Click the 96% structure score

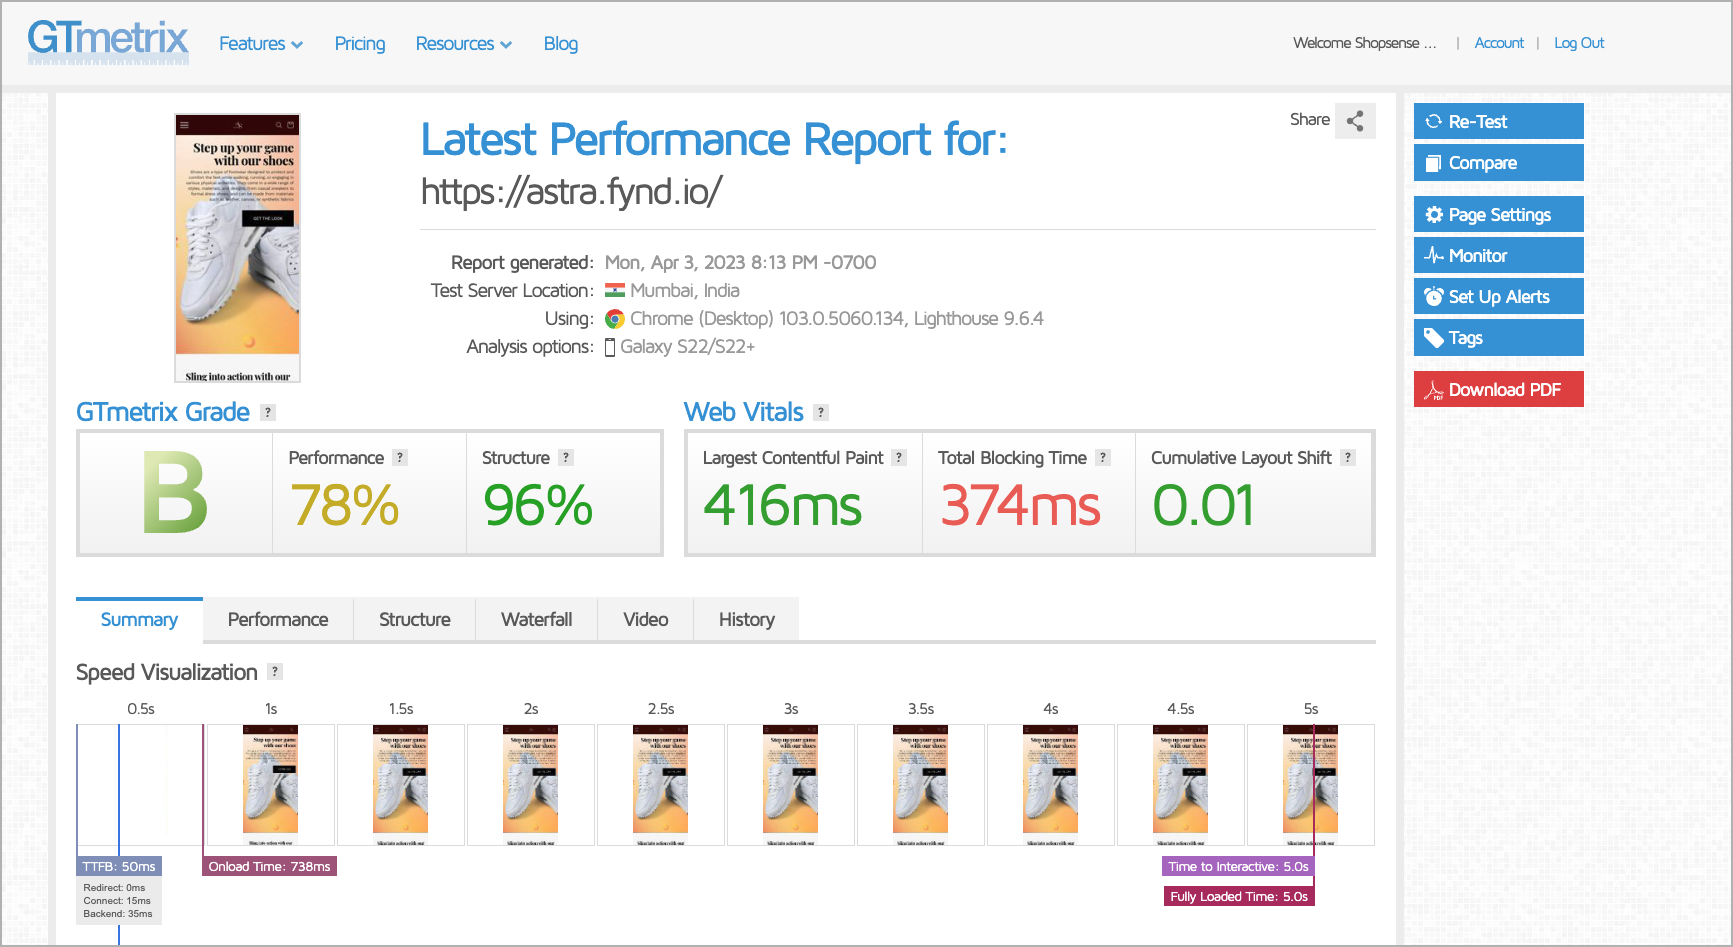(x=538, y=505)
